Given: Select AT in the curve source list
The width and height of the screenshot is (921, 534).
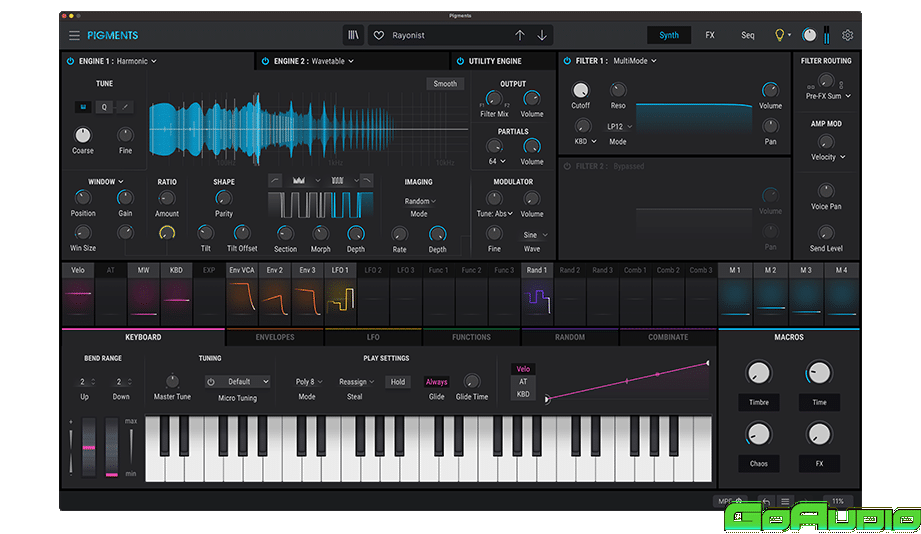Looking at the screenshot, I should point(523,382).
